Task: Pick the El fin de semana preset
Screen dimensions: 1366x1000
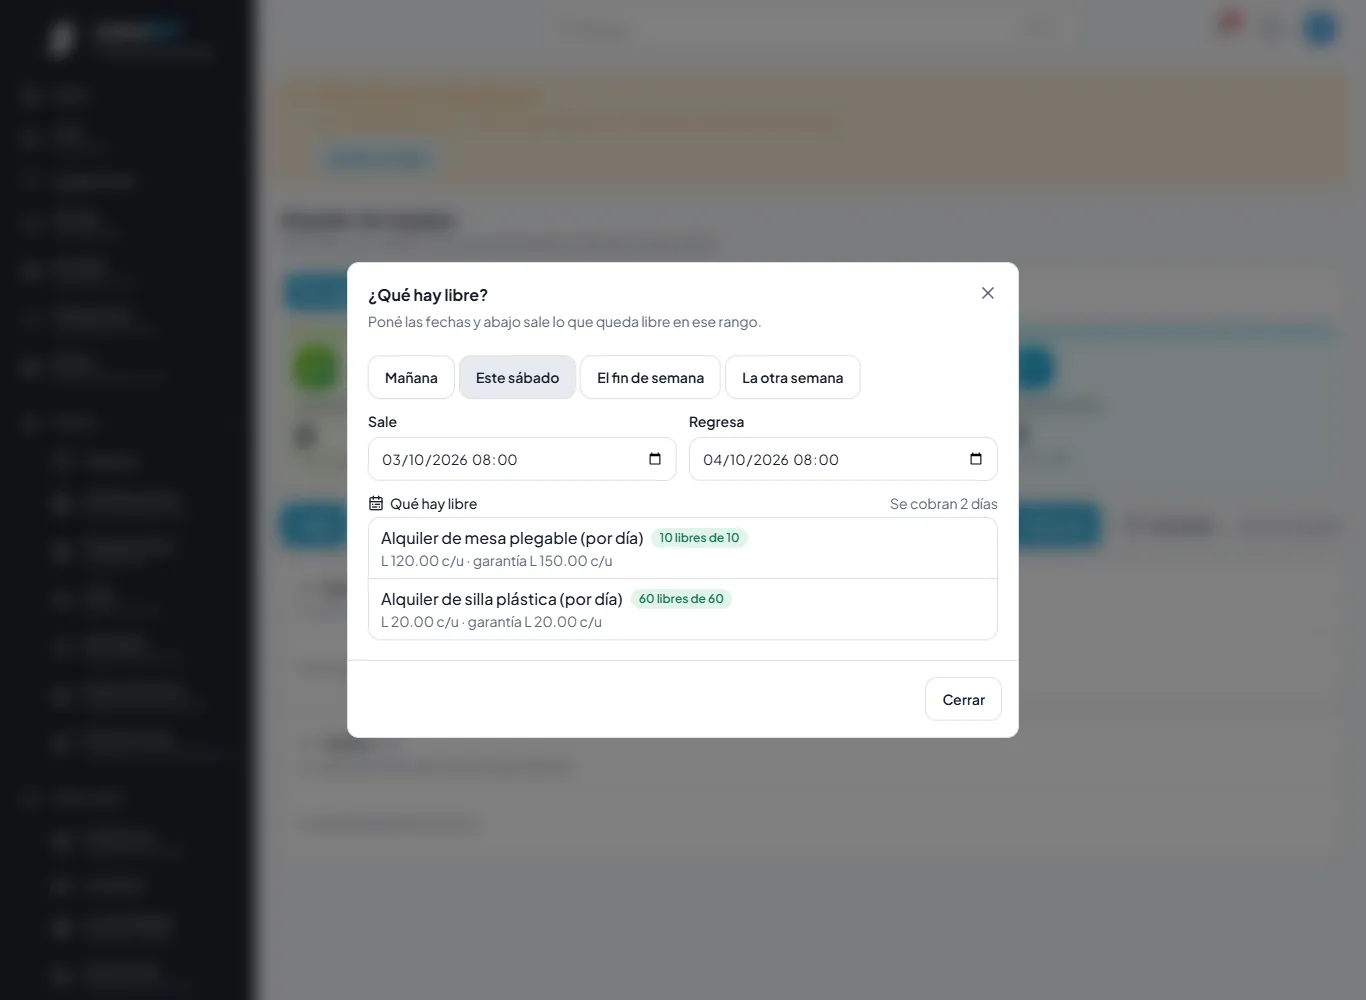Action: (650, 377)
